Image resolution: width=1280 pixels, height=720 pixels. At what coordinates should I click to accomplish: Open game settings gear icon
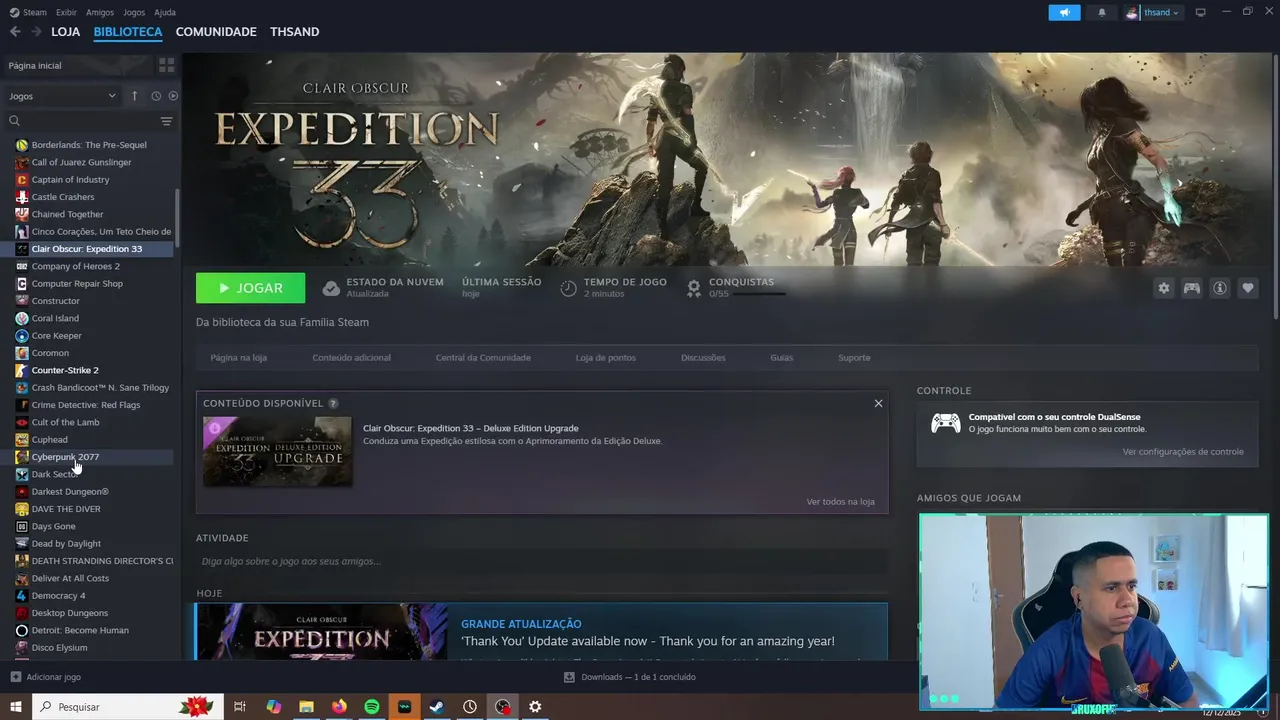click(x=1164, y=288)
